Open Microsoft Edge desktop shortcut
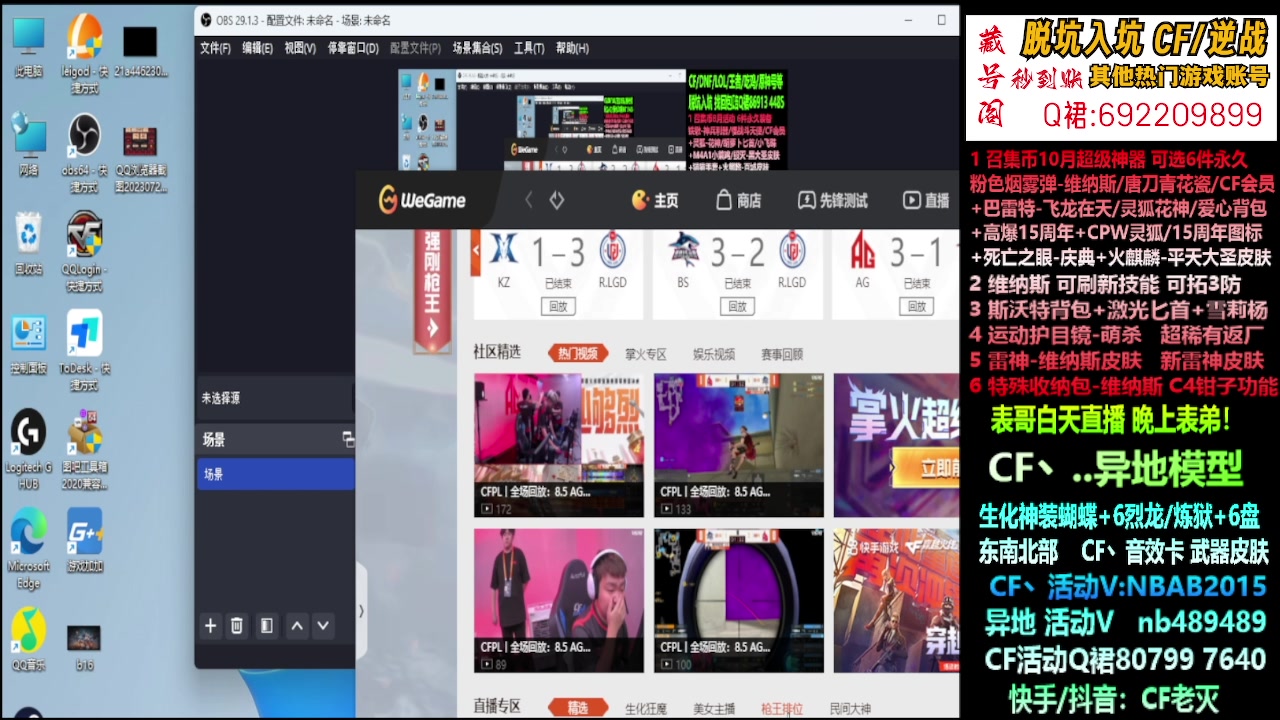Image resolution: width=1280 pixels, height=720 pixels. (x=28, y=549)
